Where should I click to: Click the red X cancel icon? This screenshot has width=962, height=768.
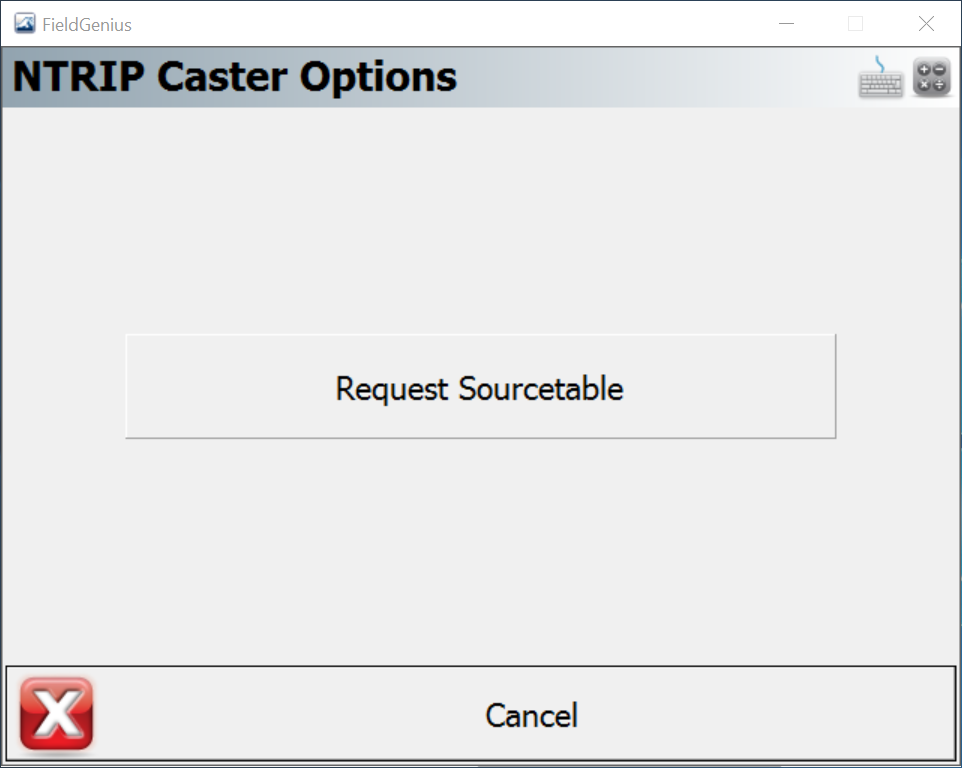point(56,713)
